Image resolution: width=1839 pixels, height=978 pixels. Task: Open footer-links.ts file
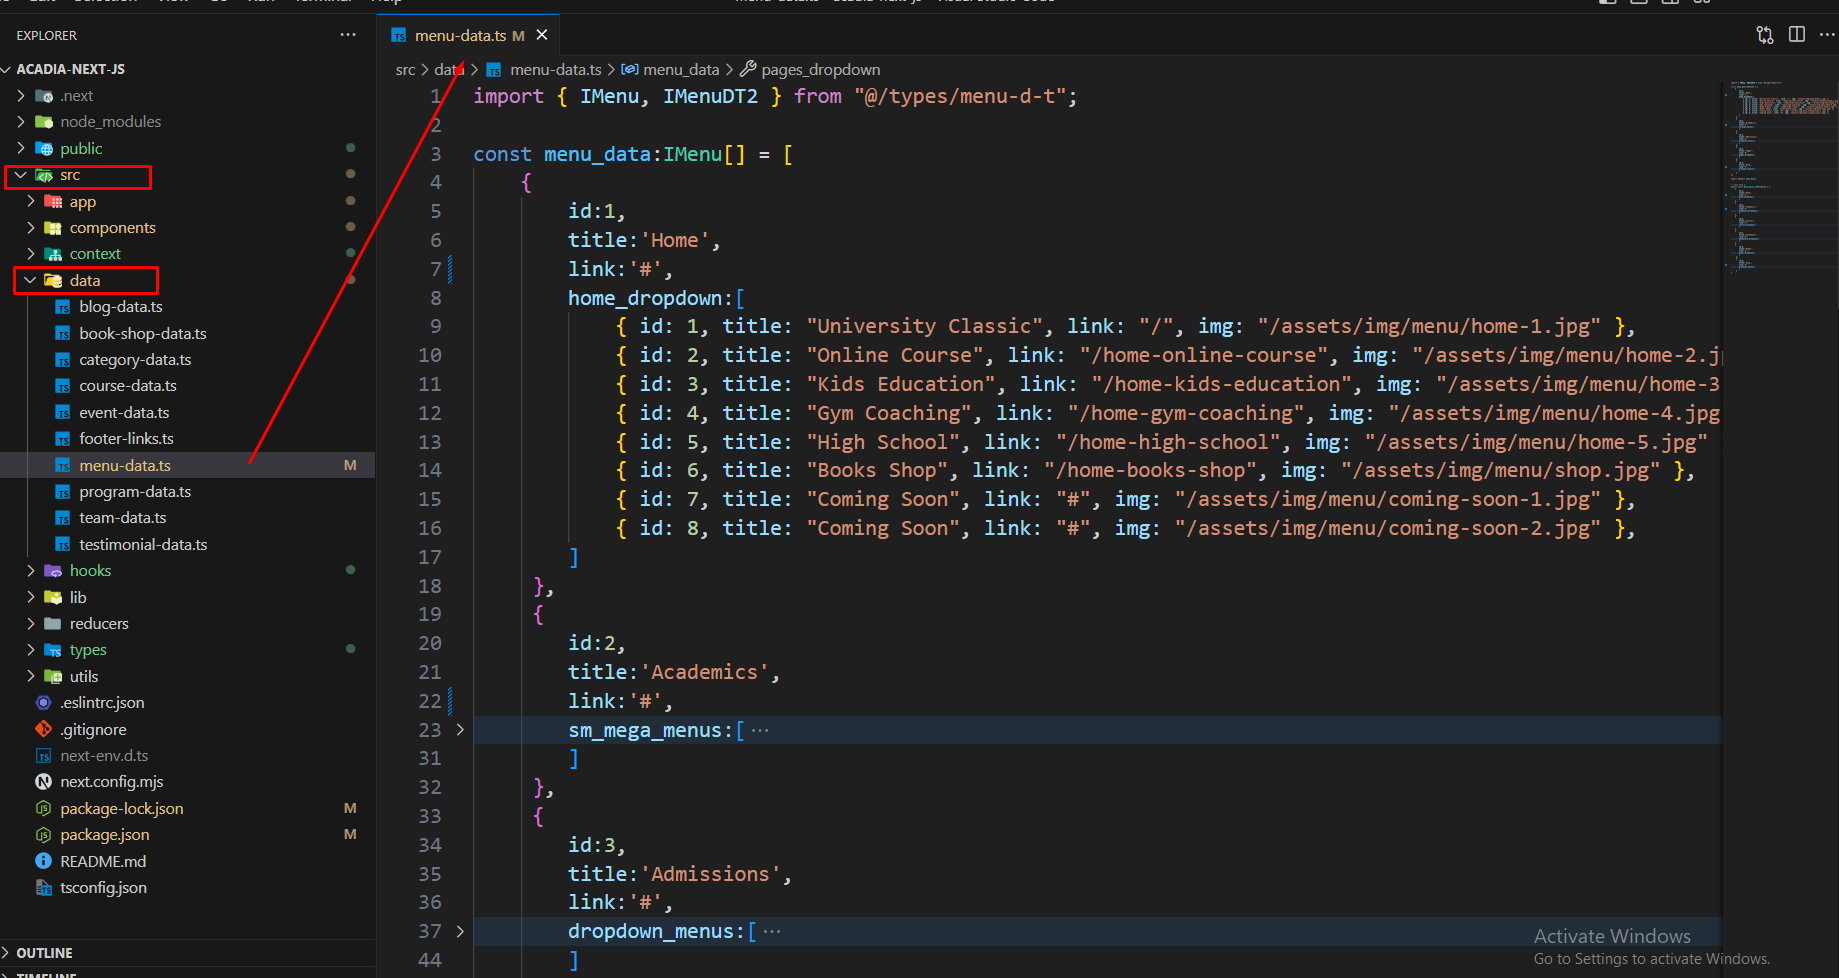[x=126, y=439]
